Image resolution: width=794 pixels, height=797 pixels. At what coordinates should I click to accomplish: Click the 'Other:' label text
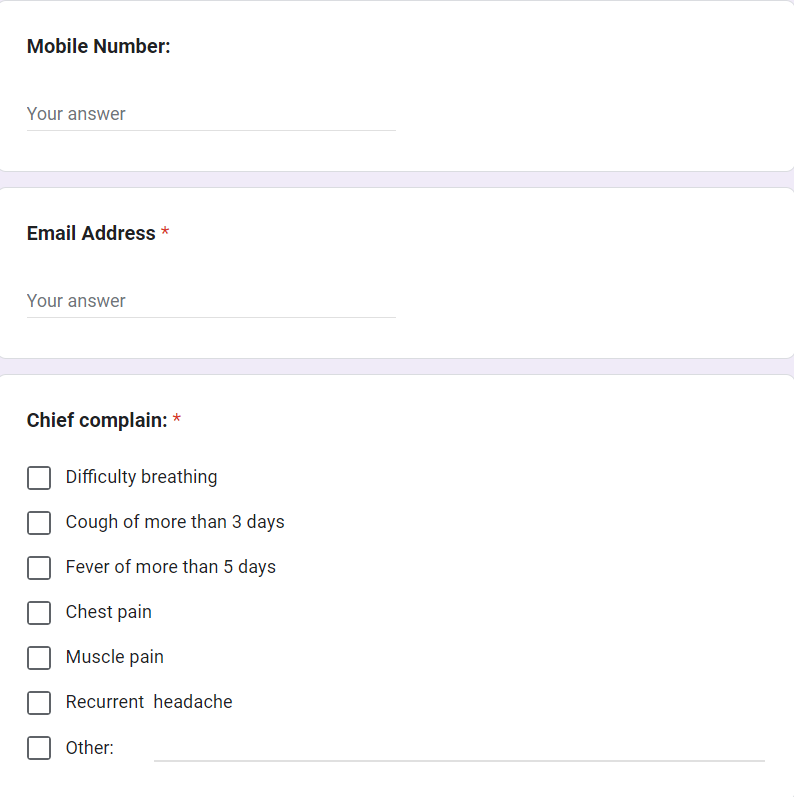pos(90,747)
